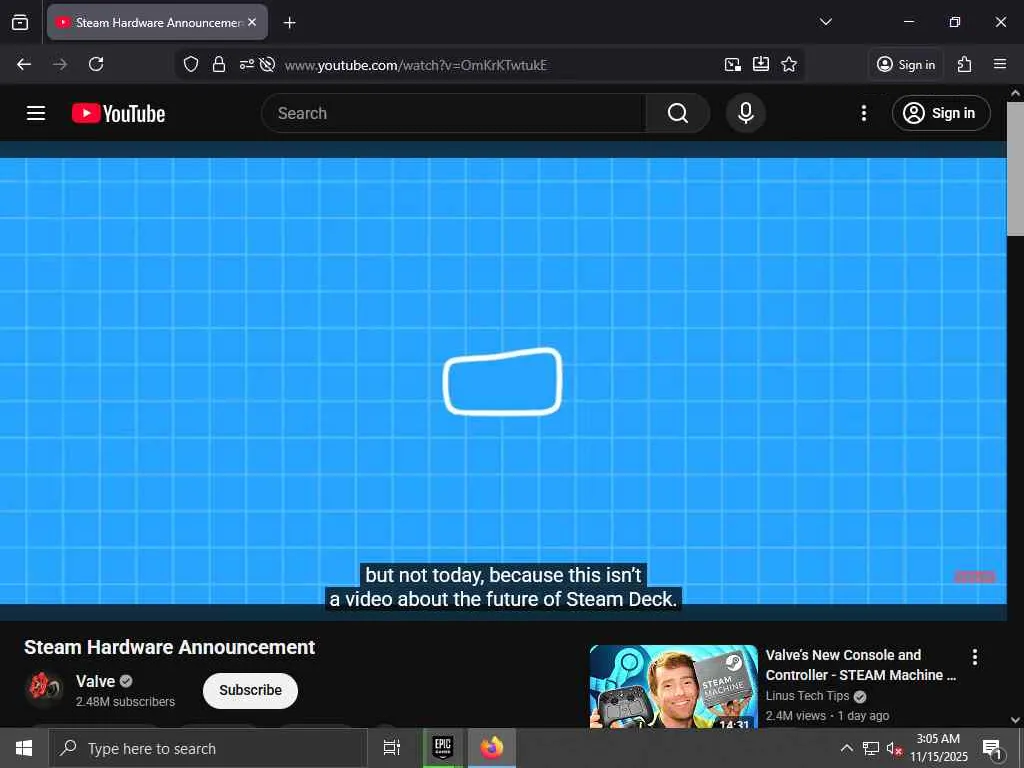This screenshot has width=1024, height=768.
Task: Open Task View on the taskbar
Action: point(392,748)
